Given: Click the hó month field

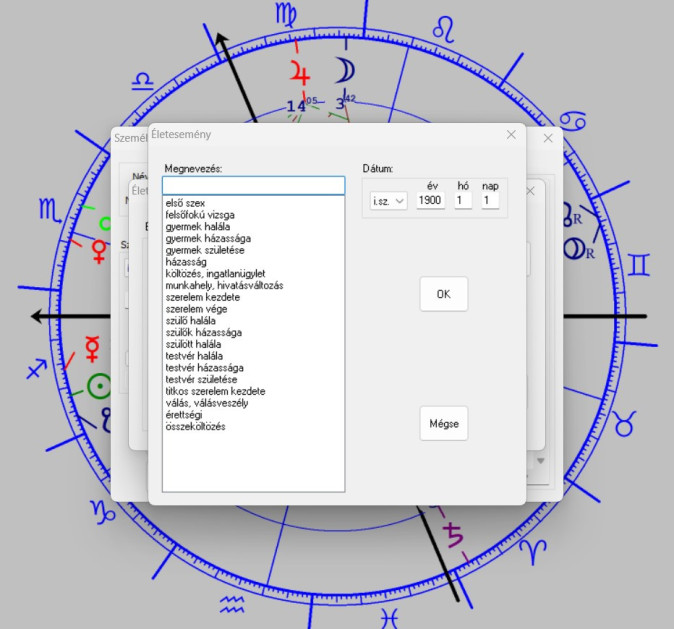Looking at the screenshot, I should pos(462,201).
